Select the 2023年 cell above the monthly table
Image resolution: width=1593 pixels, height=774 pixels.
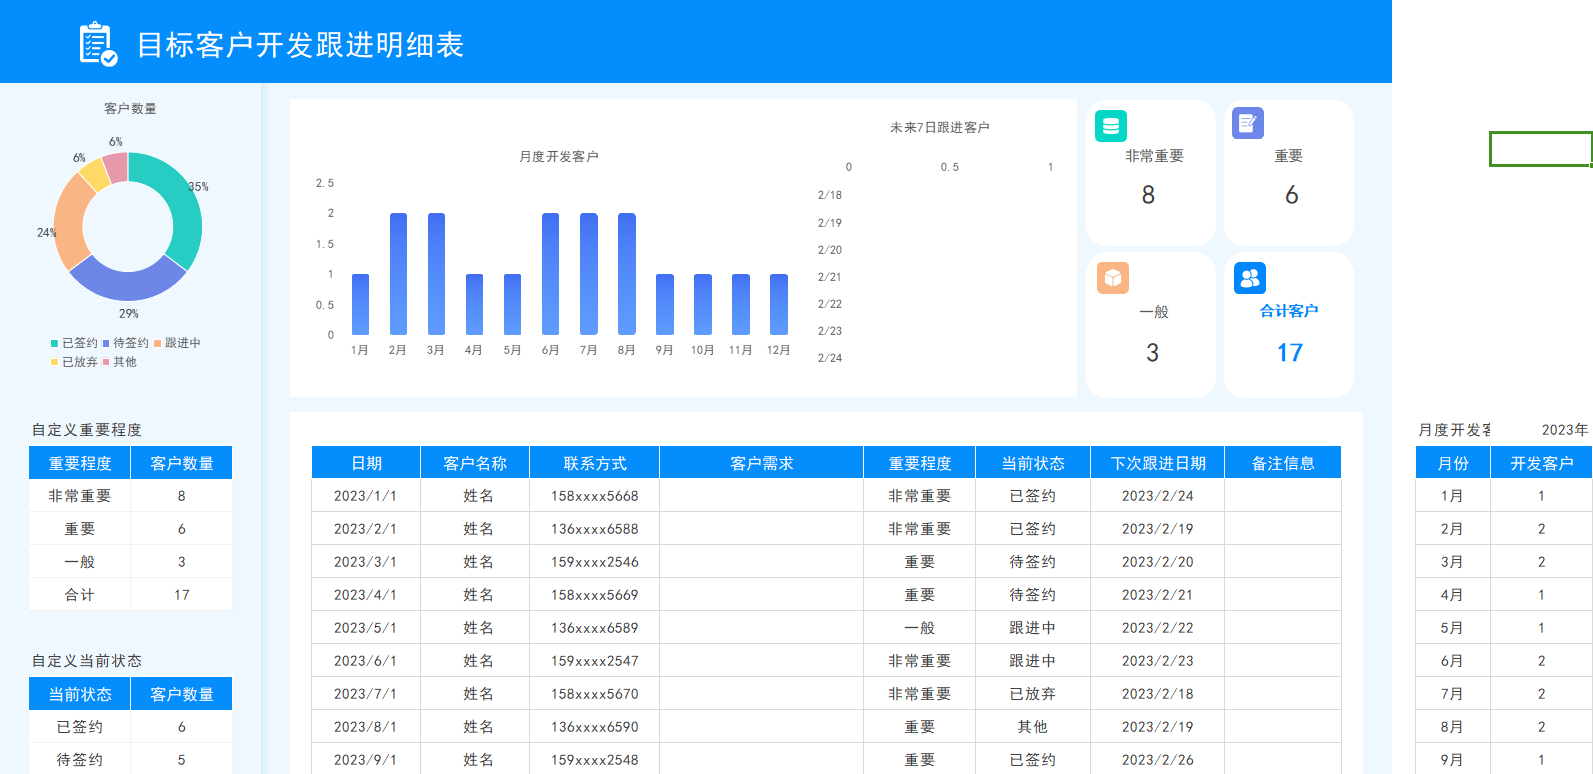tap(1541, 430)
